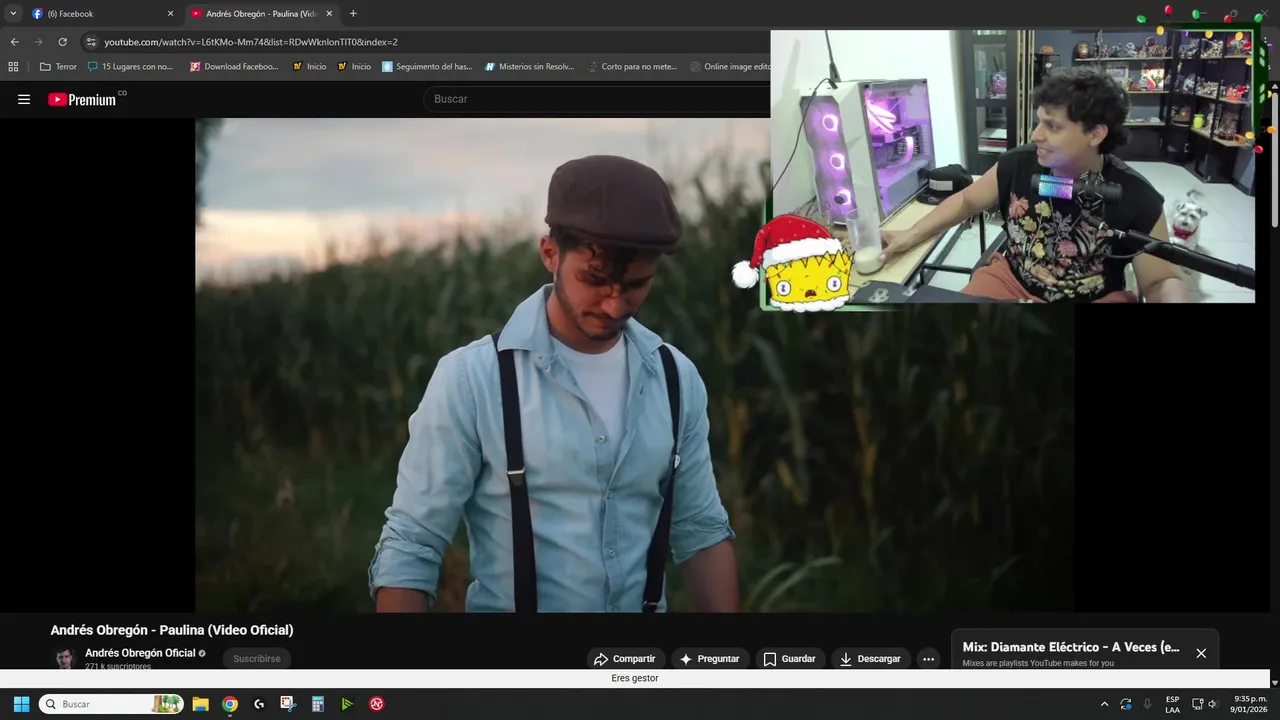Click the video title Andrés Obregón - Paulina
Image resolution: width=1280 pixels, height=720 pixels.
(172, 630)
